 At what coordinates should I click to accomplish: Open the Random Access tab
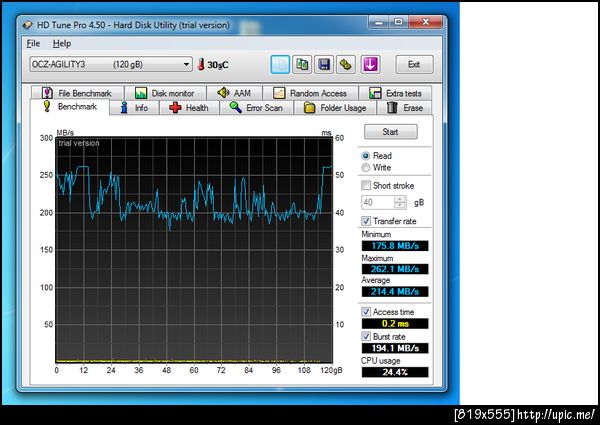tap(310, 93)
